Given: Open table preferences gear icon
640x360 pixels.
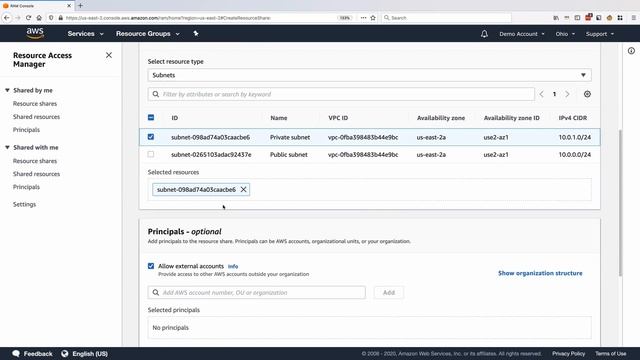Looking at the screenshot, I should pos(587,94).
